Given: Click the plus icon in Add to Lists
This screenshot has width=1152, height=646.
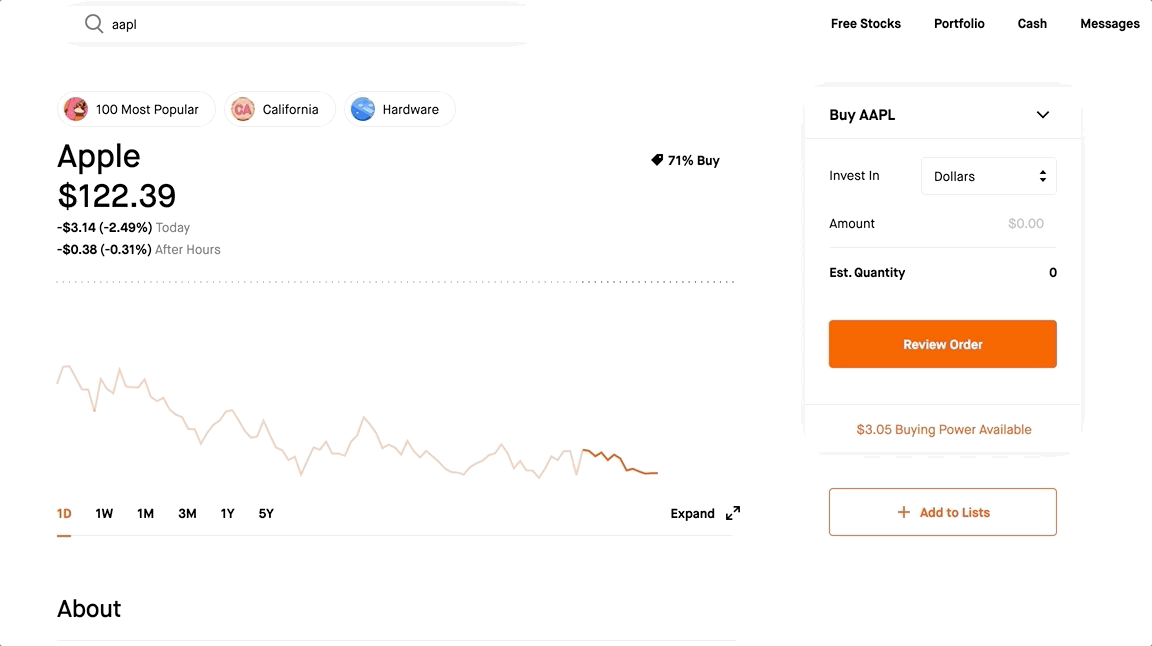Looking at the screenshot, I should [x=903, y=512].
